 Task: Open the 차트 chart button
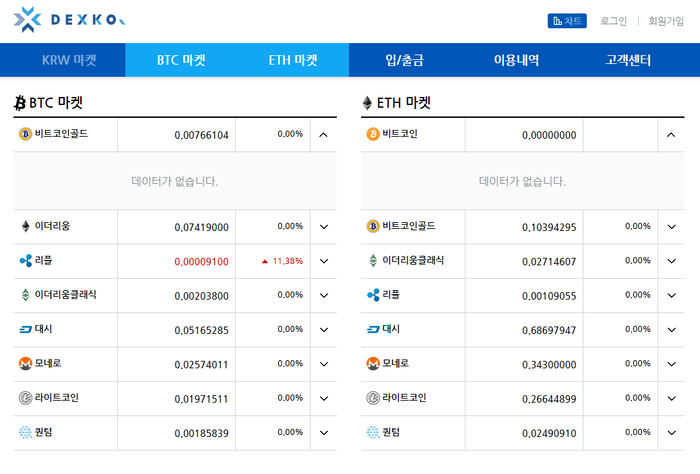pos(567,21)
